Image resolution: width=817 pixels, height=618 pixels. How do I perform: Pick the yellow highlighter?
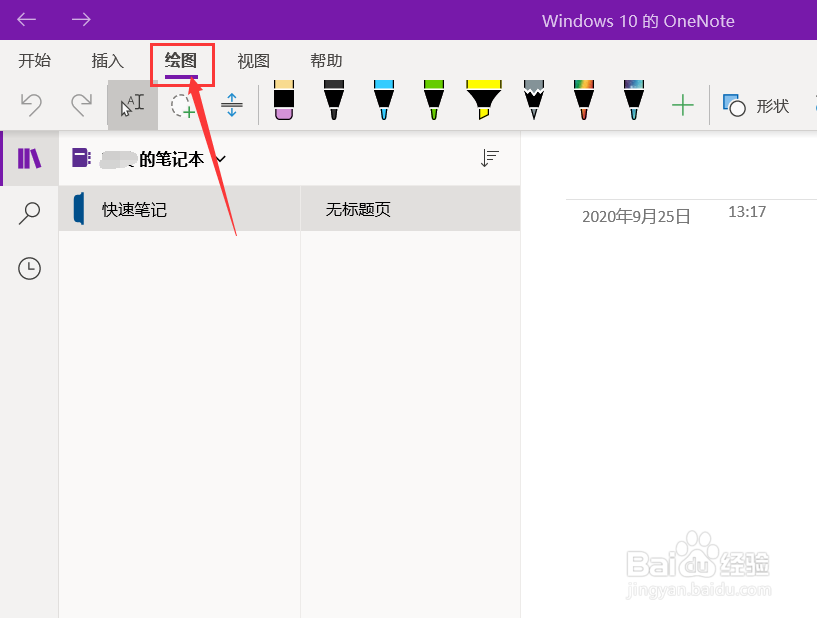point(484,100)
